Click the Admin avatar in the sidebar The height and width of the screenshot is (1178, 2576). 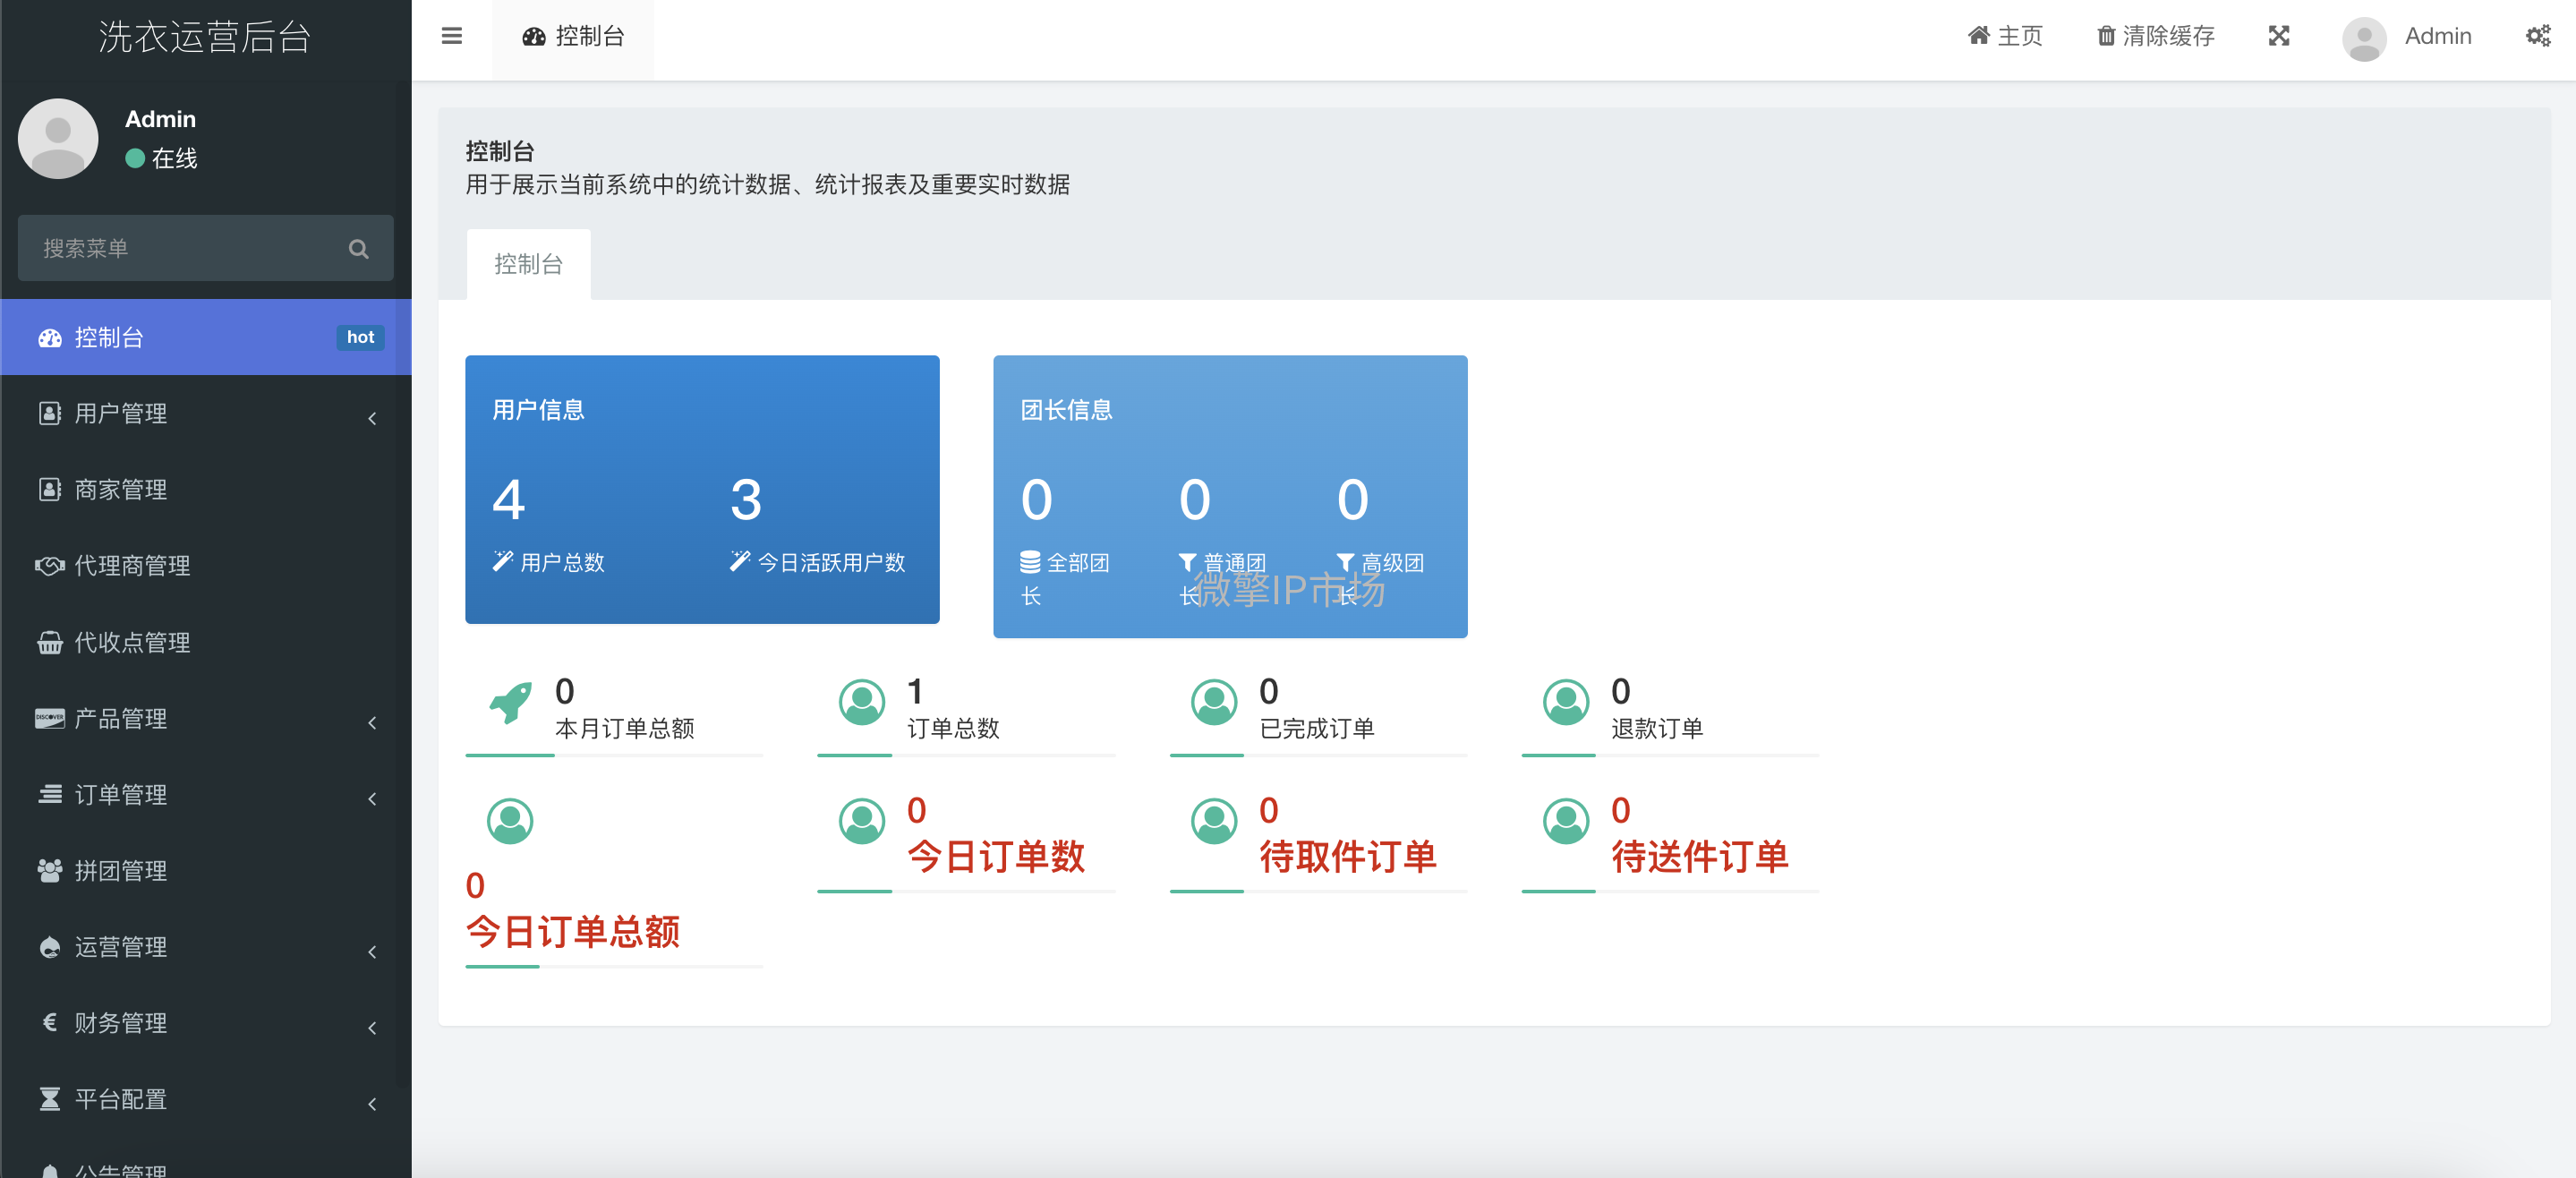(58, 138)
